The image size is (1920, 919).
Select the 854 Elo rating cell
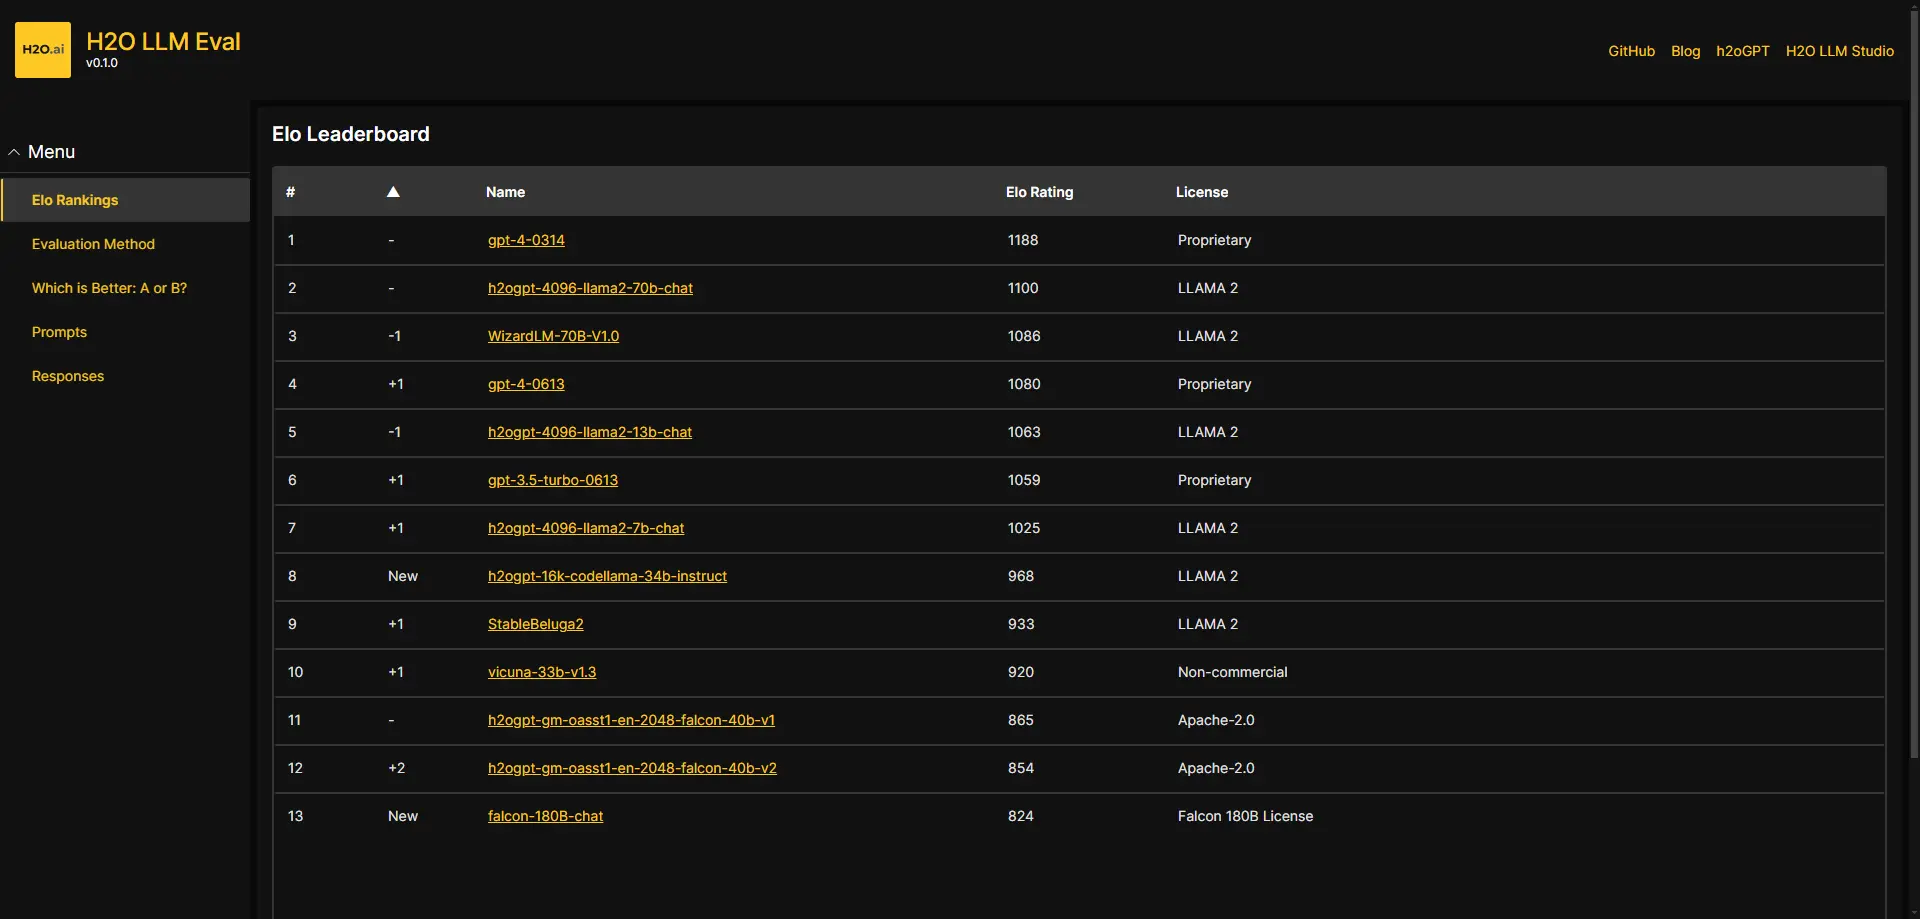[x=1021, y=768]
